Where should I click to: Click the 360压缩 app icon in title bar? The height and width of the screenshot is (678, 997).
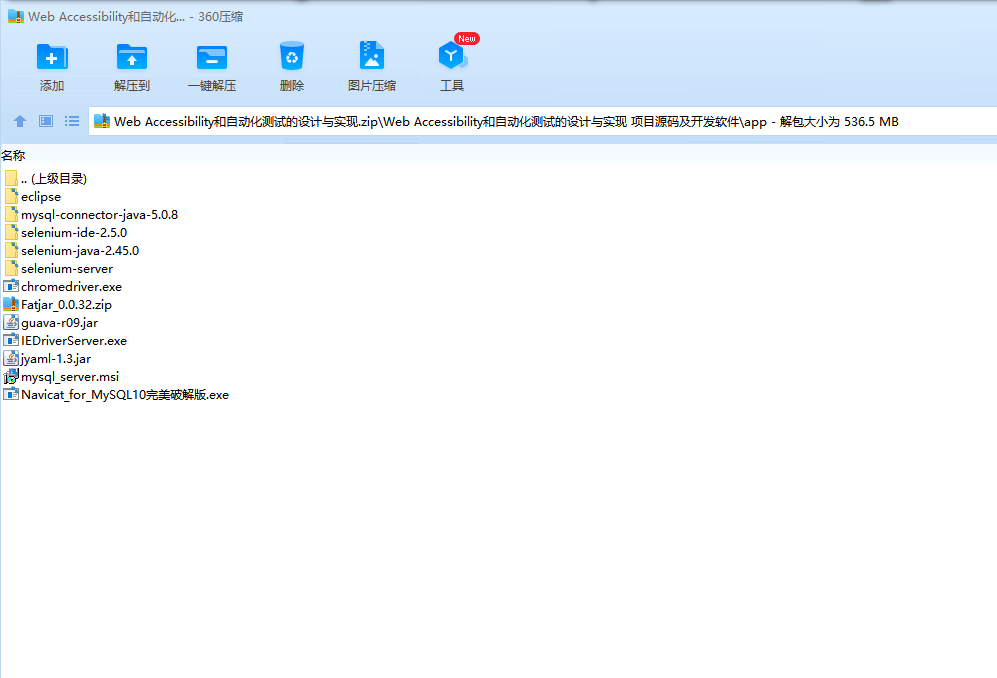click(x=15, y=16)
